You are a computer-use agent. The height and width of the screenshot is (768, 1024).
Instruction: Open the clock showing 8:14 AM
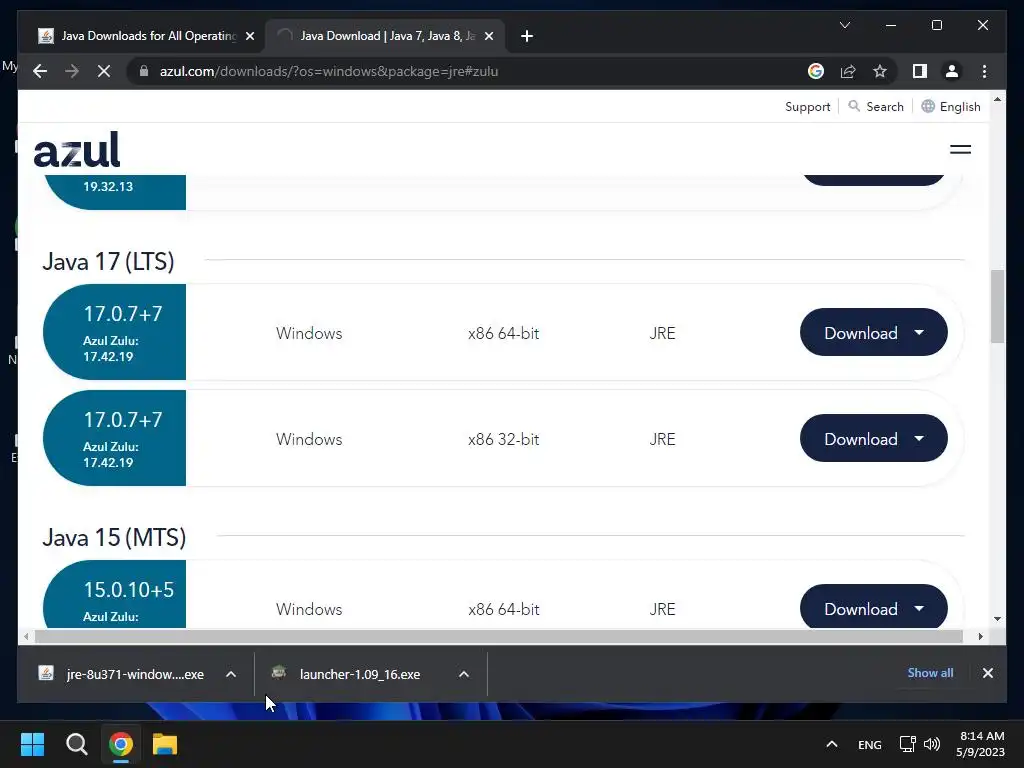[x=981, y=744]
